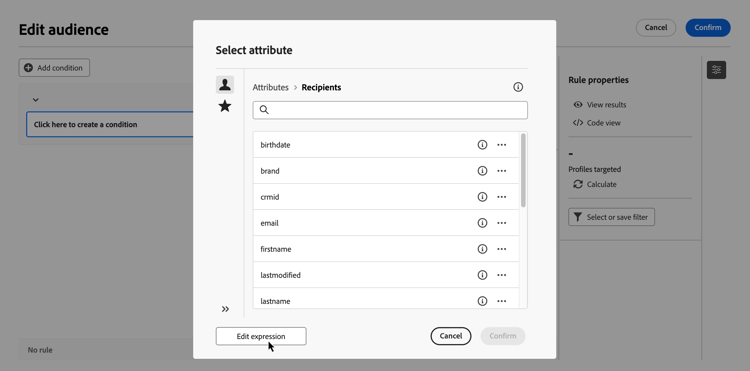Open more options for lastmodified
This screenshot has height=371, width=750.
pos(501,275)
